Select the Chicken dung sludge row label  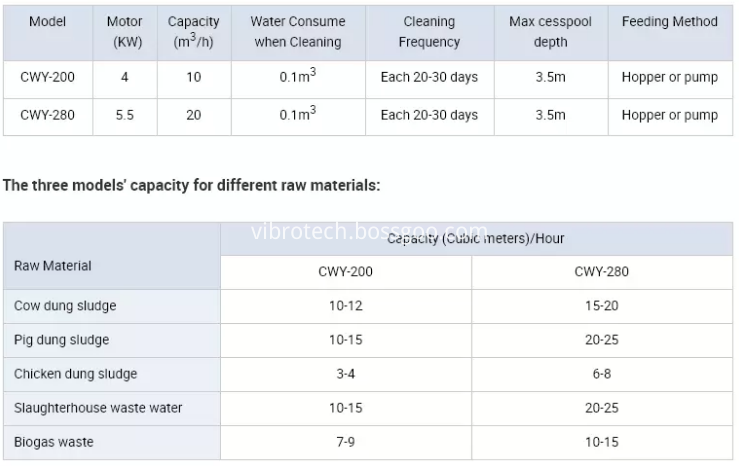click(76, 374)
